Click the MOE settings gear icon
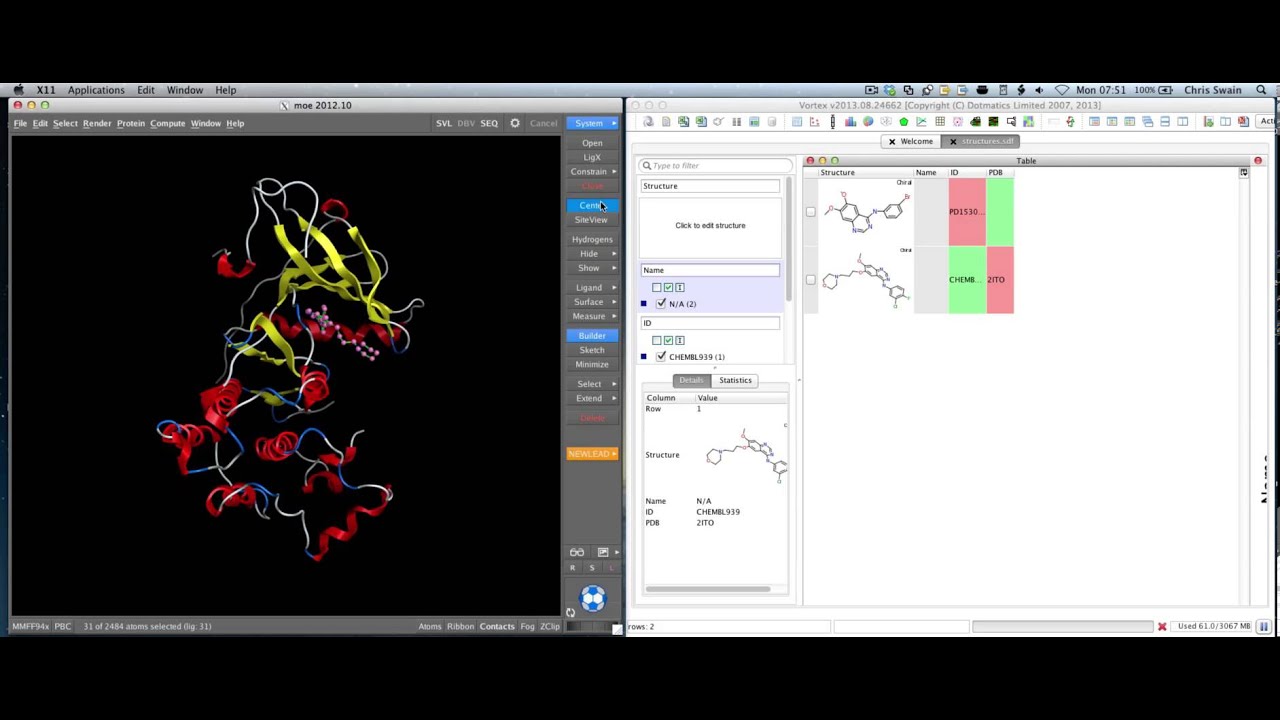The height and width of the screenshot is (720, 1280). (515, 123)
